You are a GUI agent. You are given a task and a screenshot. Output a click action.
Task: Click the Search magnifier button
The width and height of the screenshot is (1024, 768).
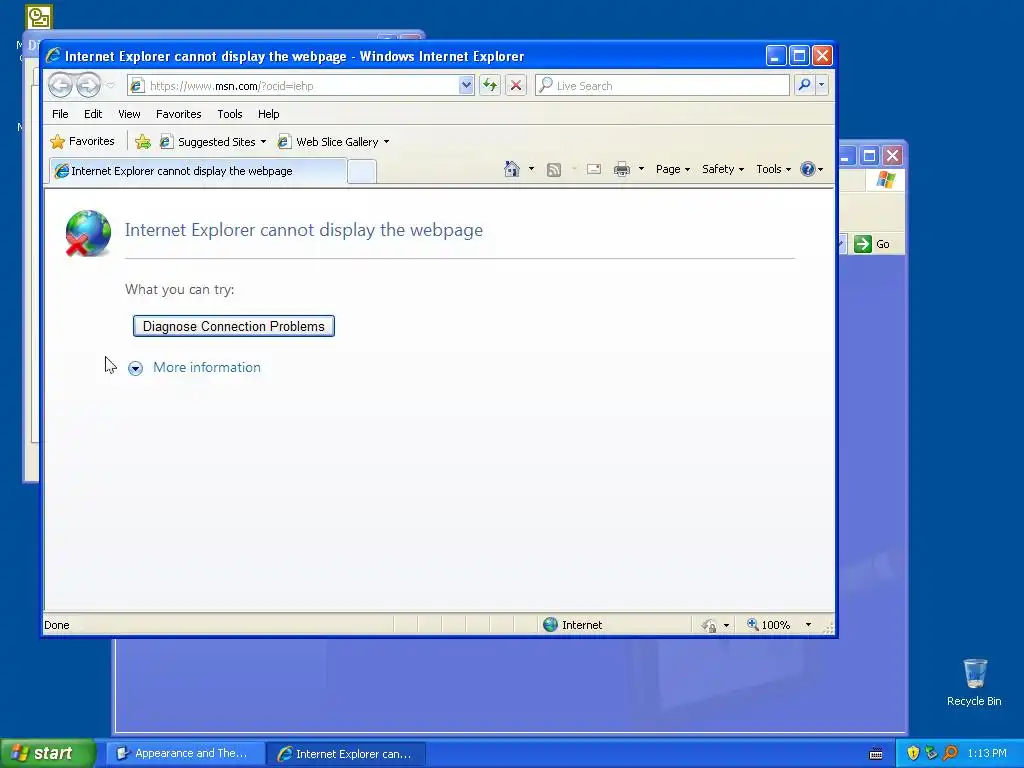(805, 85)
